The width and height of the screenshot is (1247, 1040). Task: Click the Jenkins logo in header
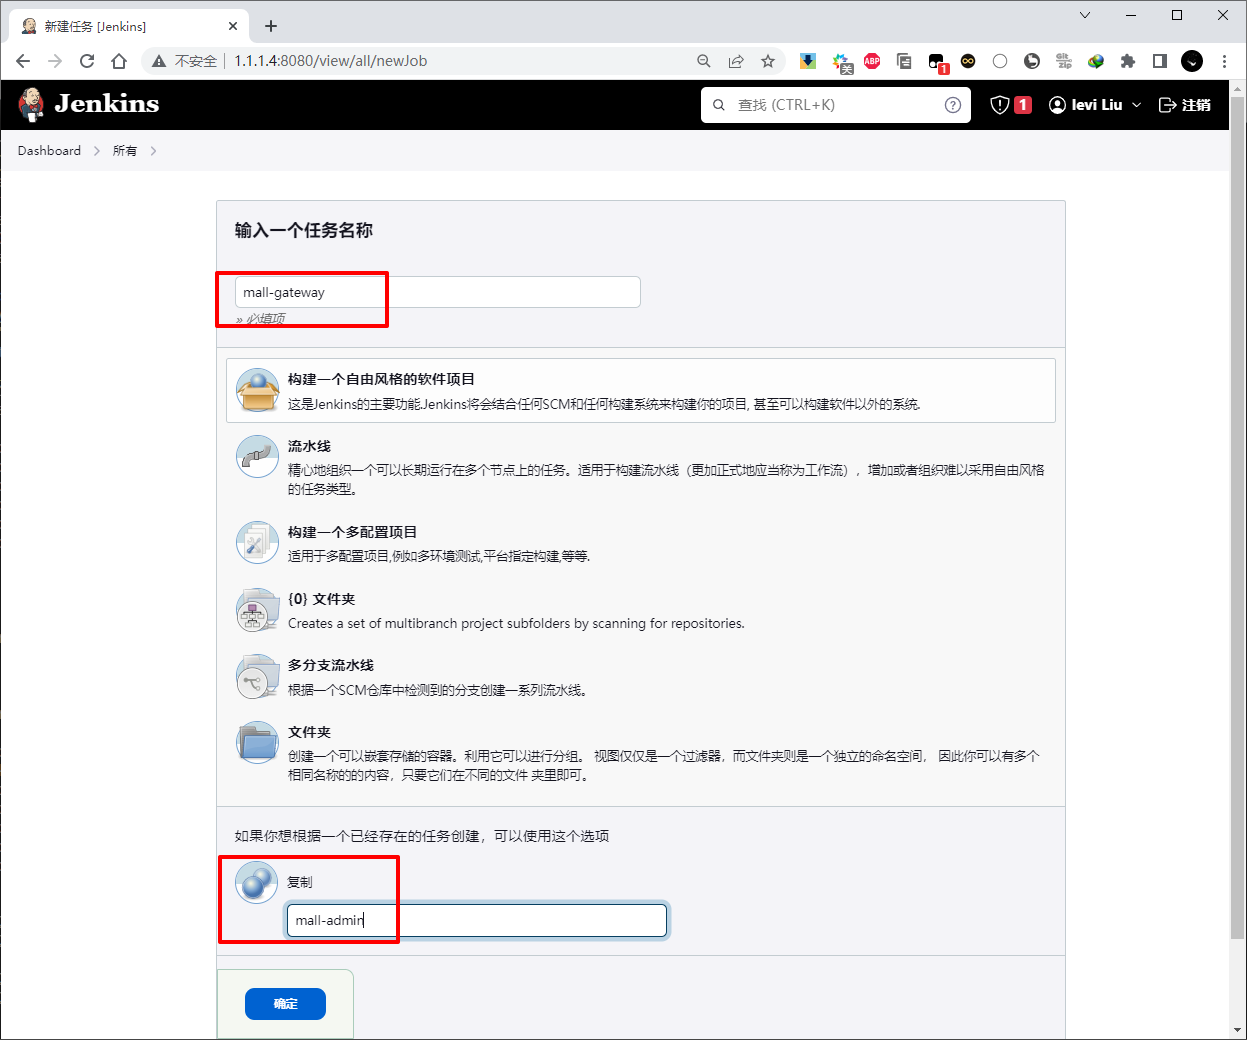(89, 104)
